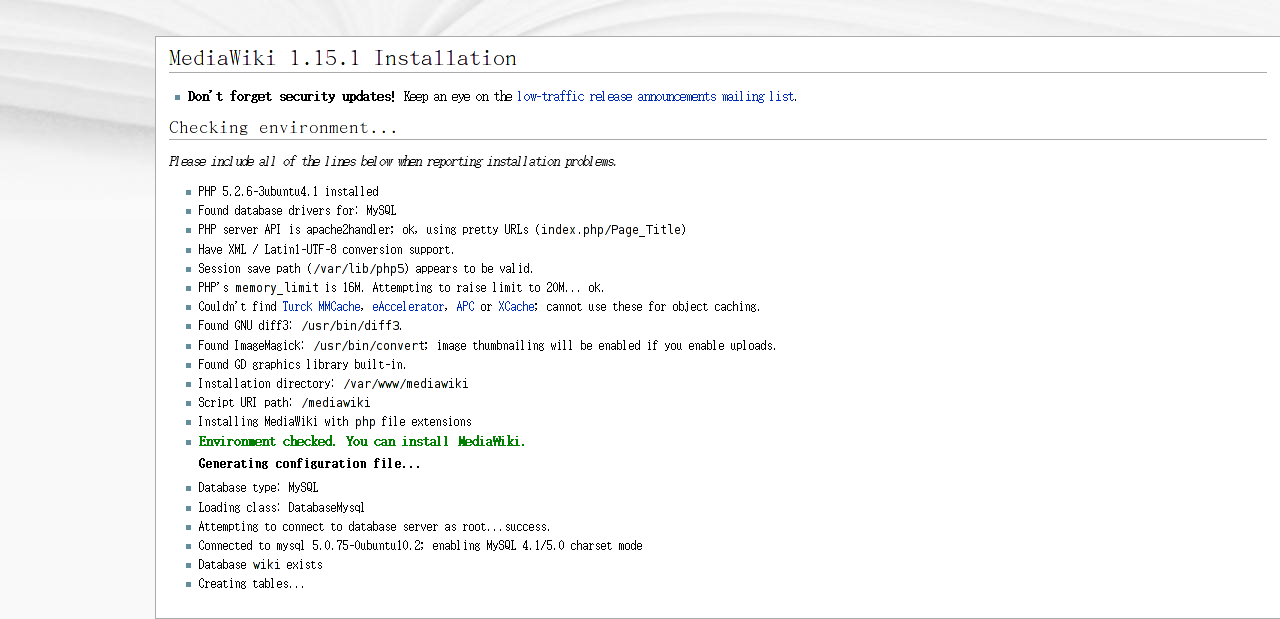Open the XCache link
1280x619 pixels.
516,307
